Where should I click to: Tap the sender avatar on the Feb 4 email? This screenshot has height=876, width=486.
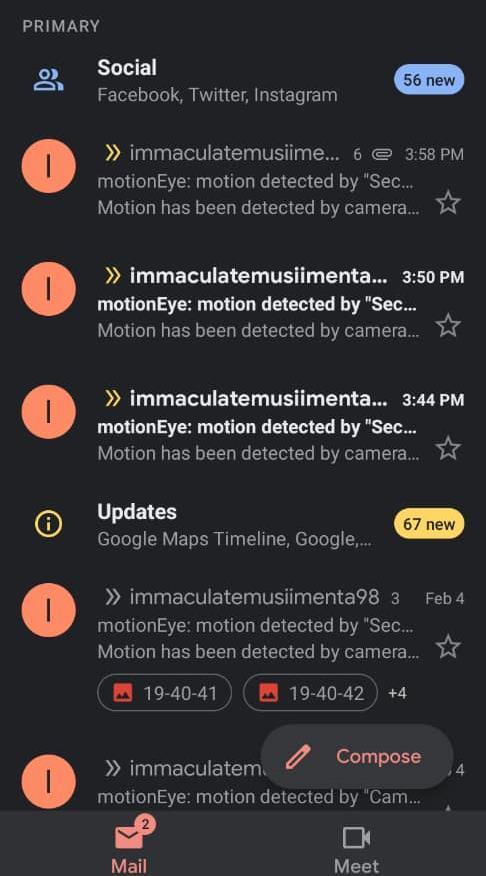(49, 610)
